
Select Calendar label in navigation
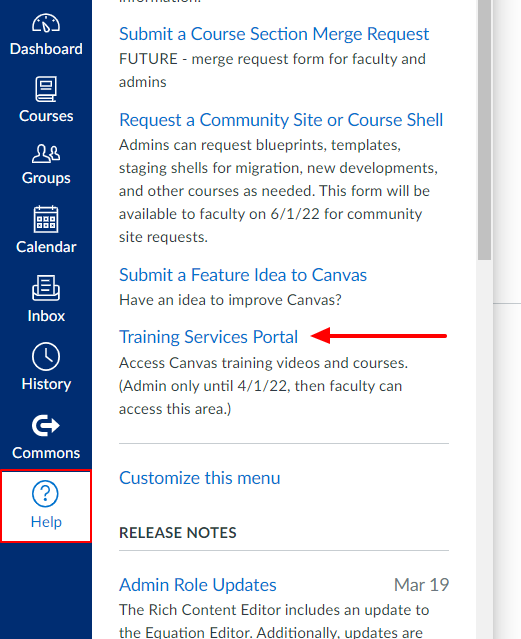point(46,247)
